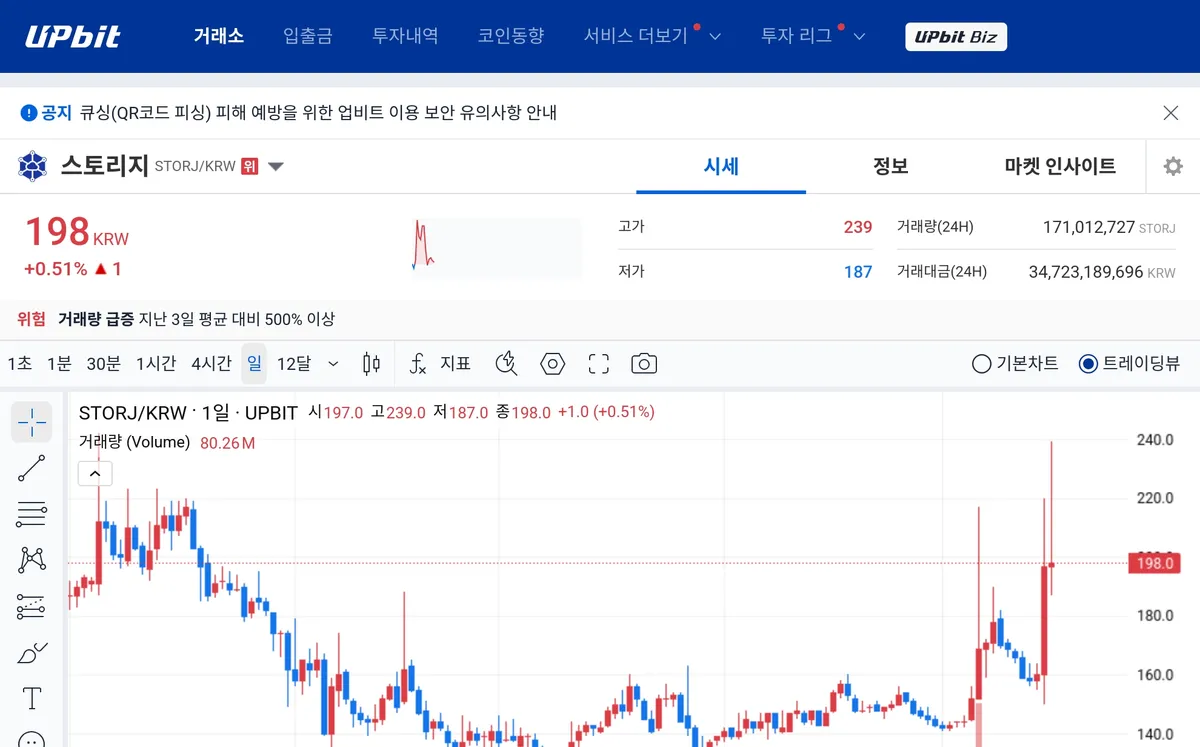
Task: Click the Storj coin logo icon
Action: pos(33,166)
